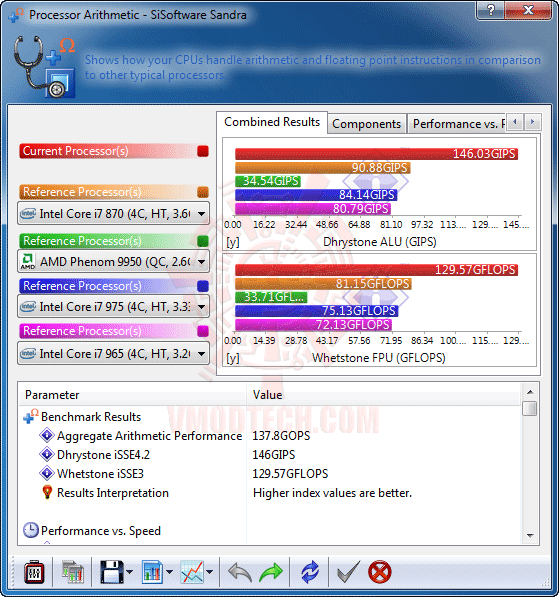Open the AMD Phenom 9950 dropdown
Image resolution: width=559 pixels, height=597 pixels.
point(113,262)
